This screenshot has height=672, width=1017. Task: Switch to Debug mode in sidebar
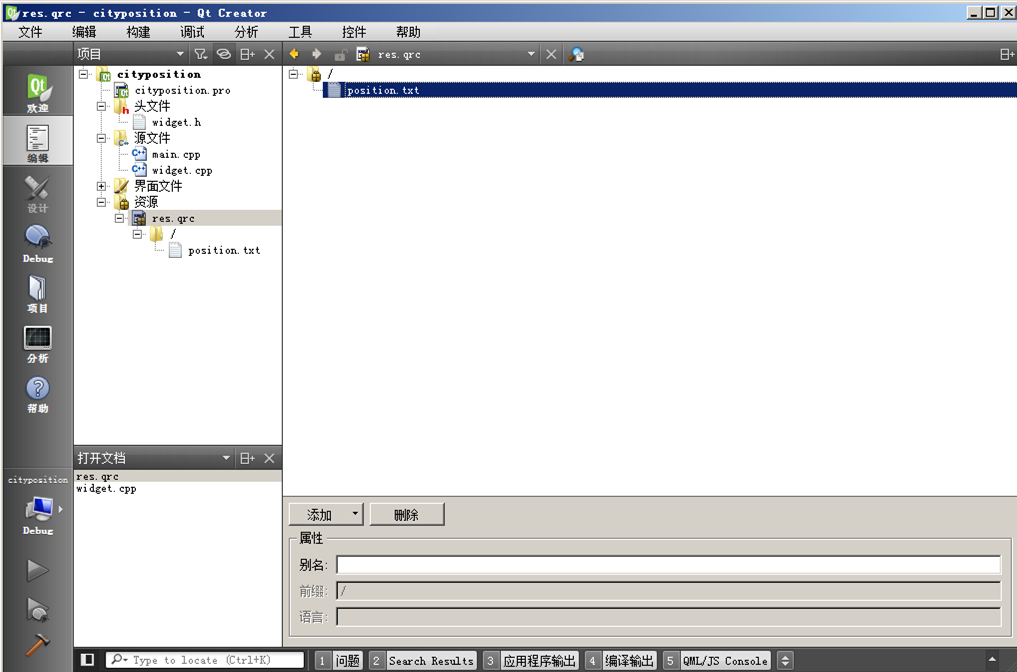tap(38, 243)
